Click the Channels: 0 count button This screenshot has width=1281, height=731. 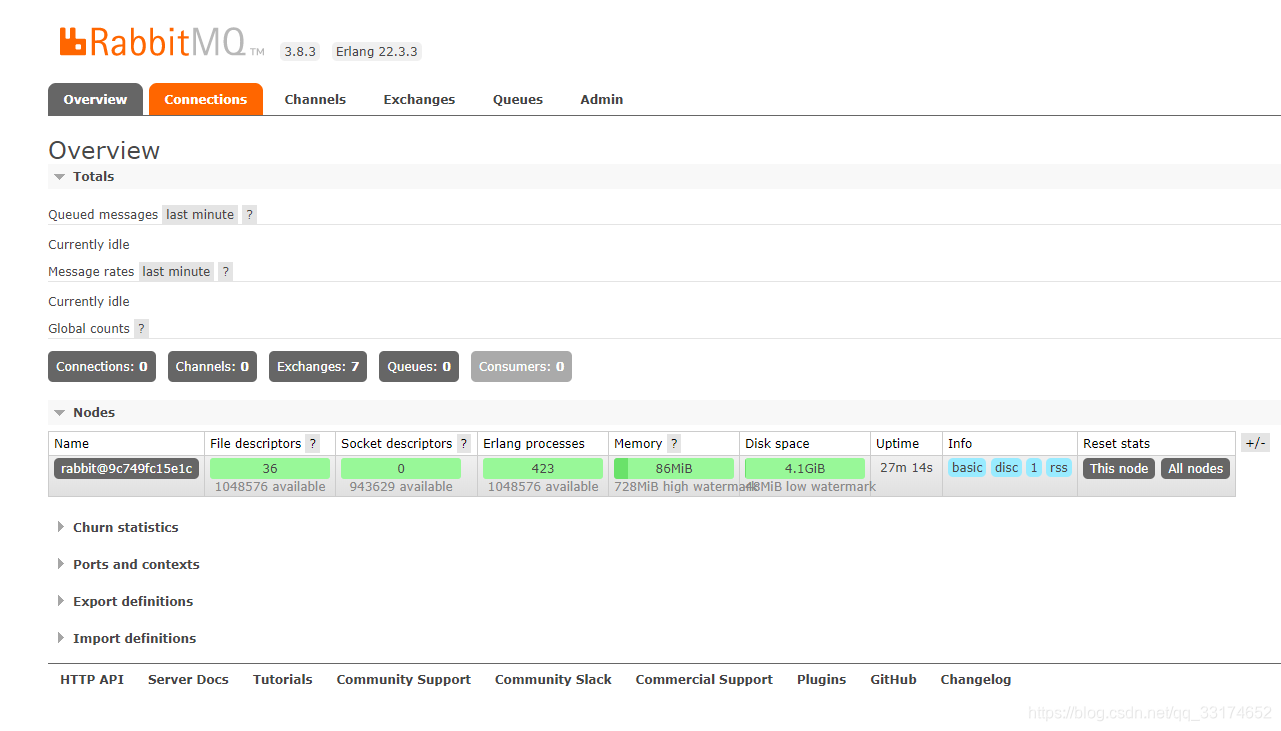tap(212, 366)
